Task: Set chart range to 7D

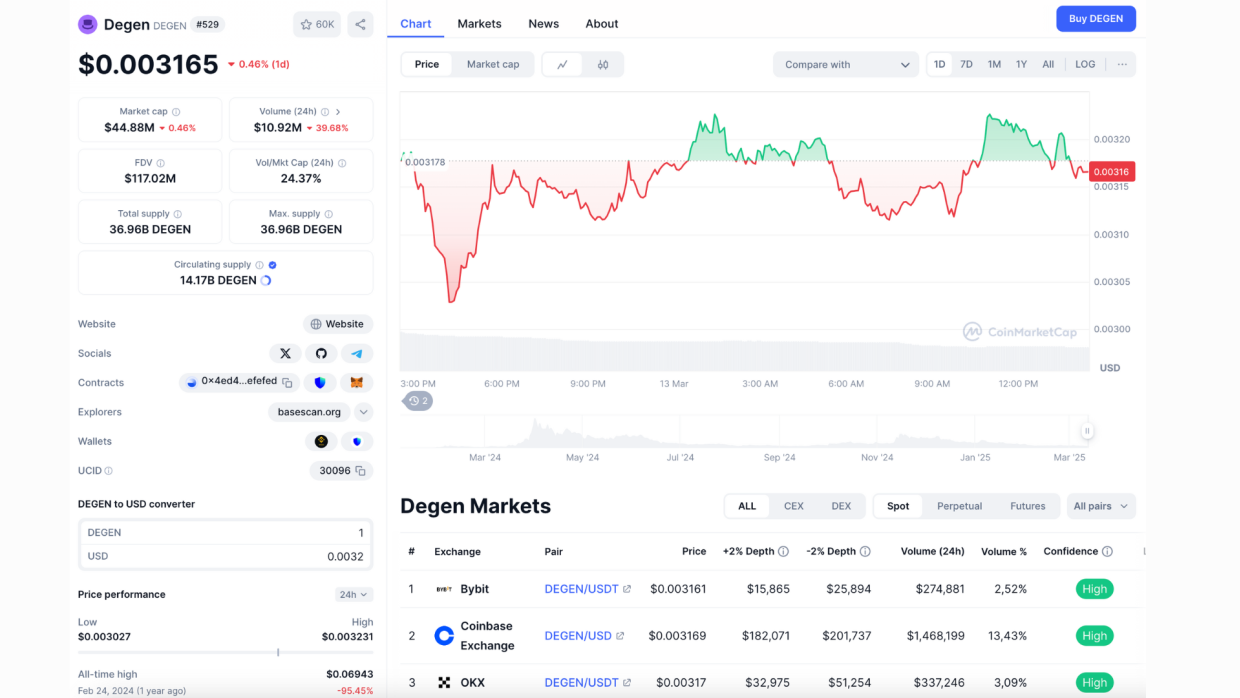Action: 966,64
